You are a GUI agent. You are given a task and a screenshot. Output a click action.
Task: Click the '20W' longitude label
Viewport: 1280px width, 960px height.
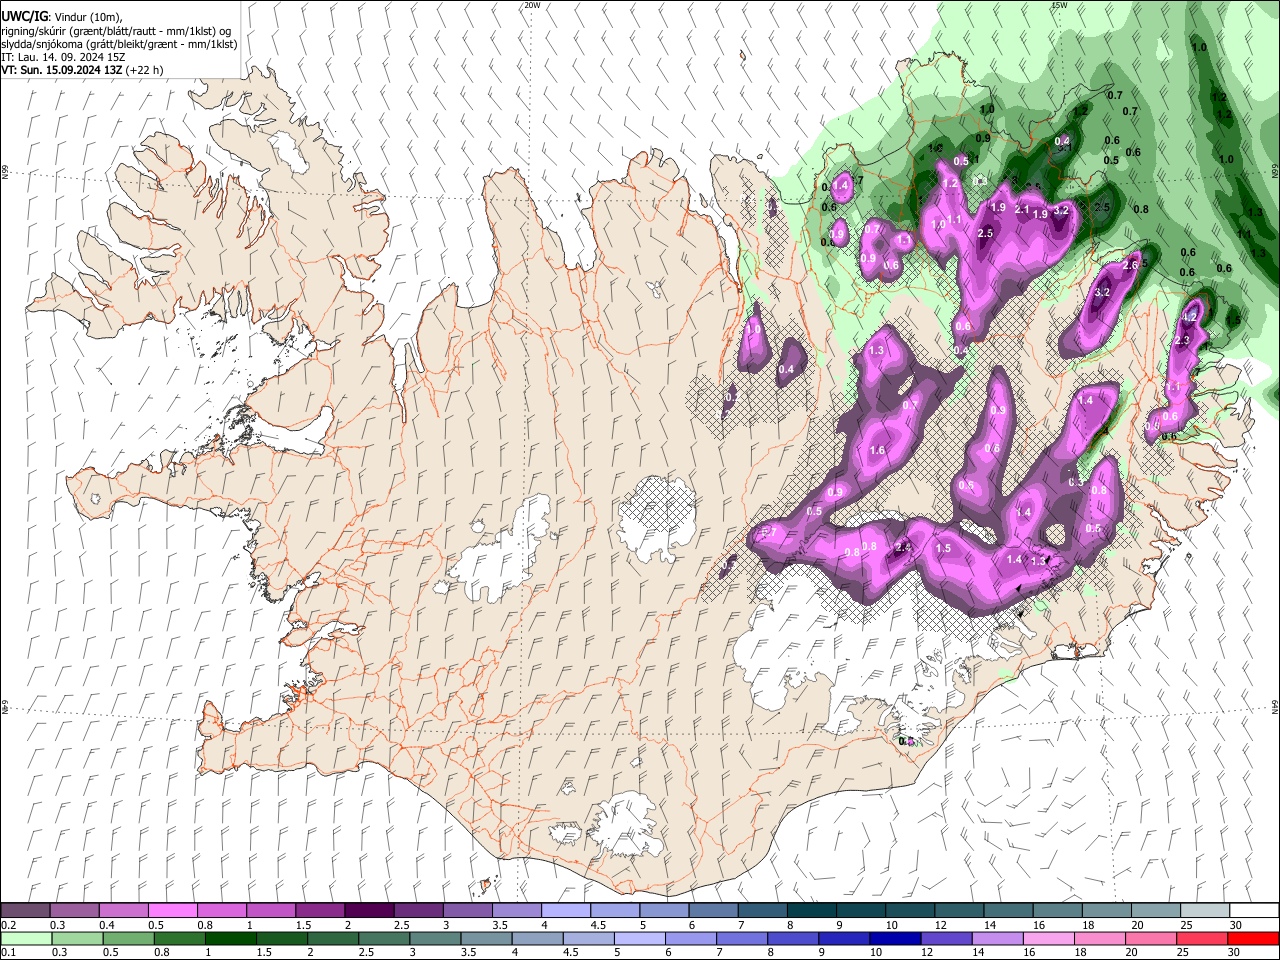tap(532, 5)
